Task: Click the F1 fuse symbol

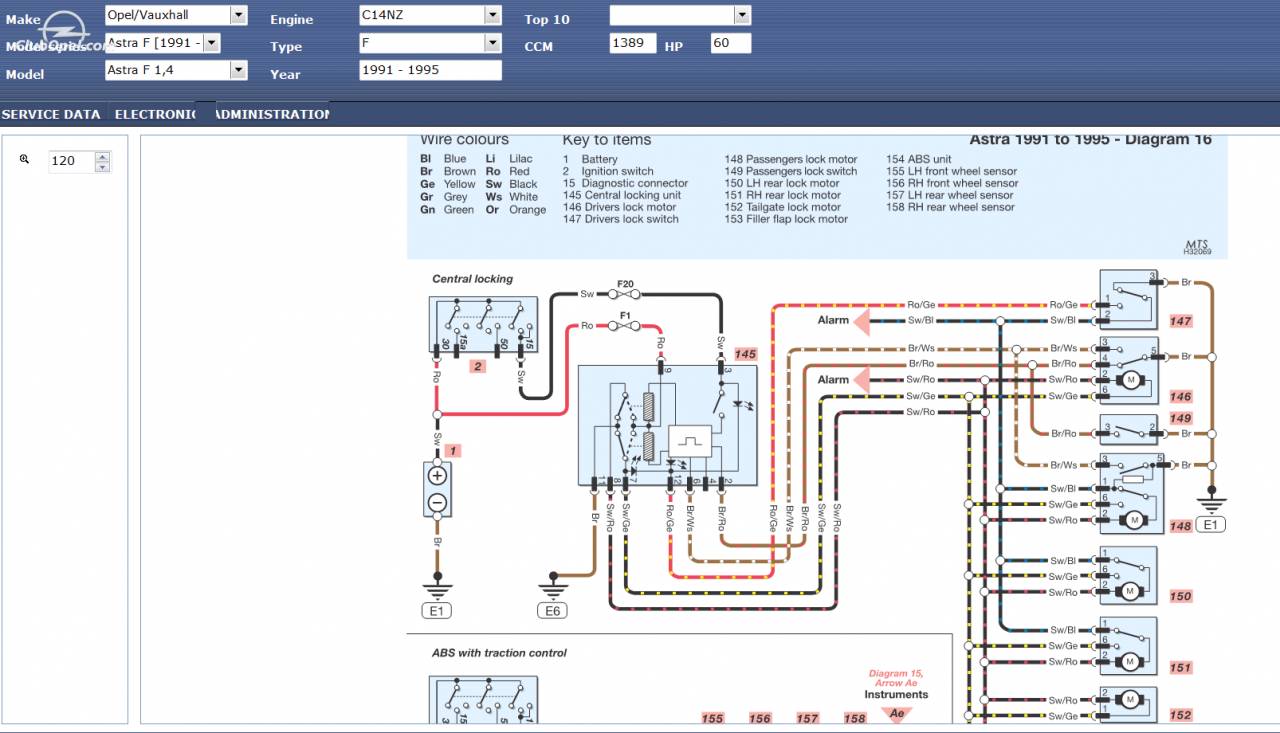Action: click(x=626, y=325)
